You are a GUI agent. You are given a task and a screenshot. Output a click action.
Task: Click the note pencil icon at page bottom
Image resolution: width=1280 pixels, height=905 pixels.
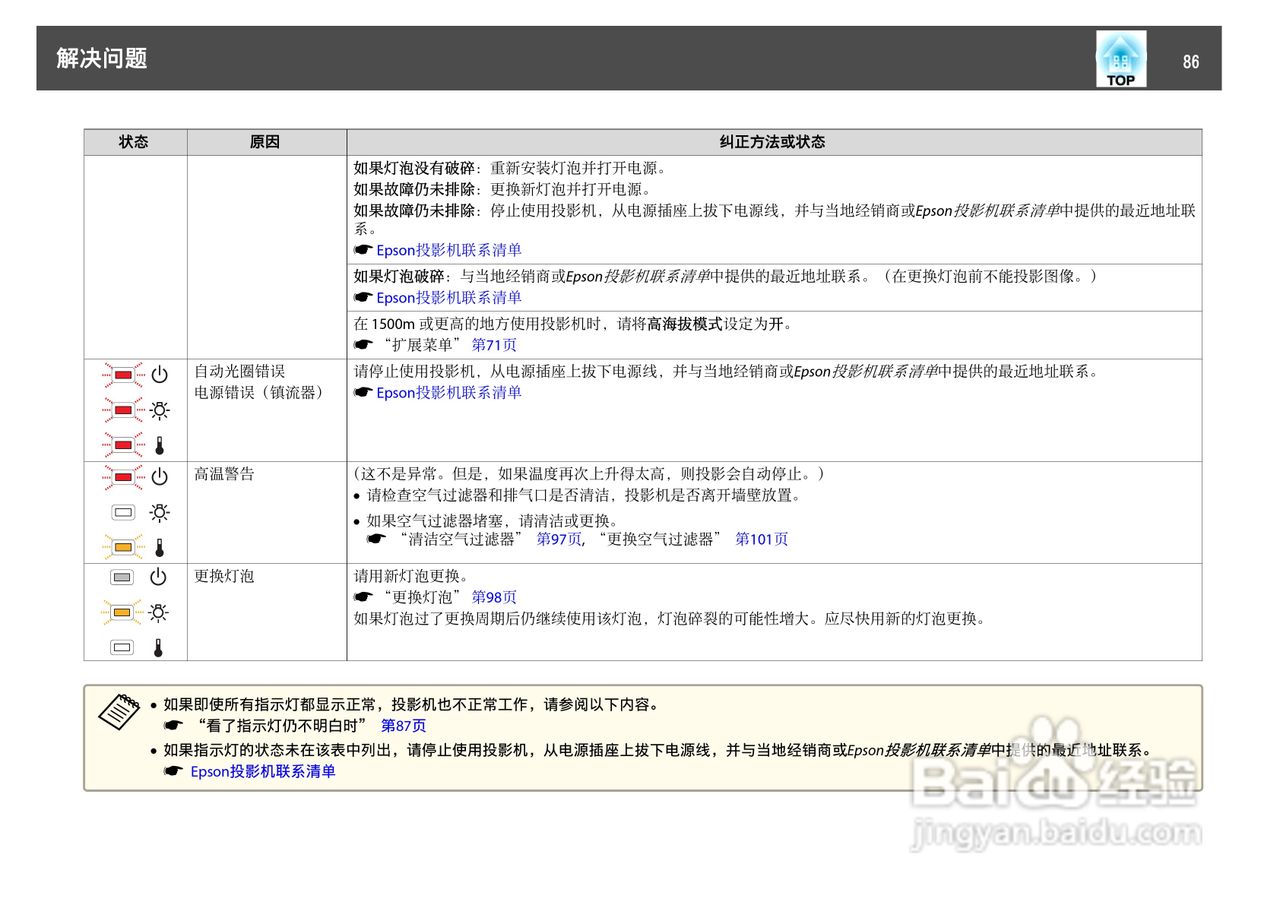118,712
